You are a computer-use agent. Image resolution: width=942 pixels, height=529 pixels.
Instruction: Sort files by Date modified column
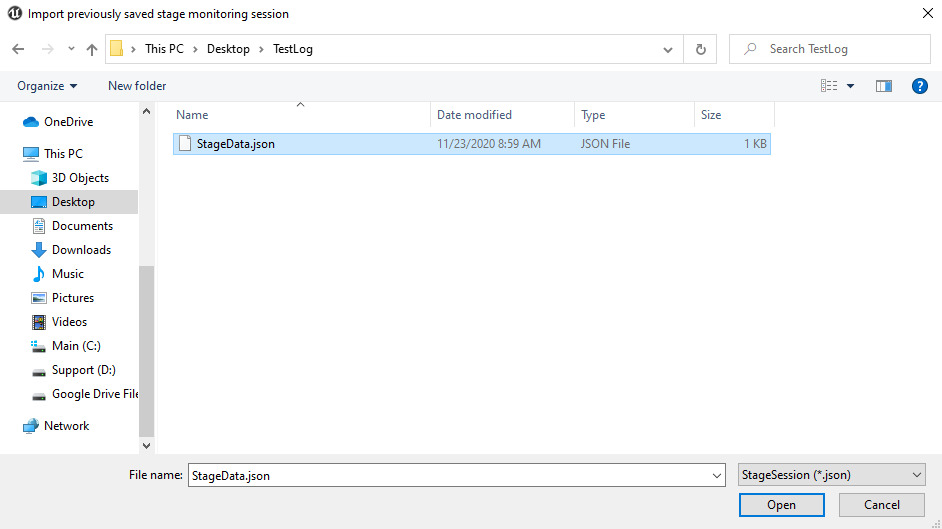click(474, 115)
